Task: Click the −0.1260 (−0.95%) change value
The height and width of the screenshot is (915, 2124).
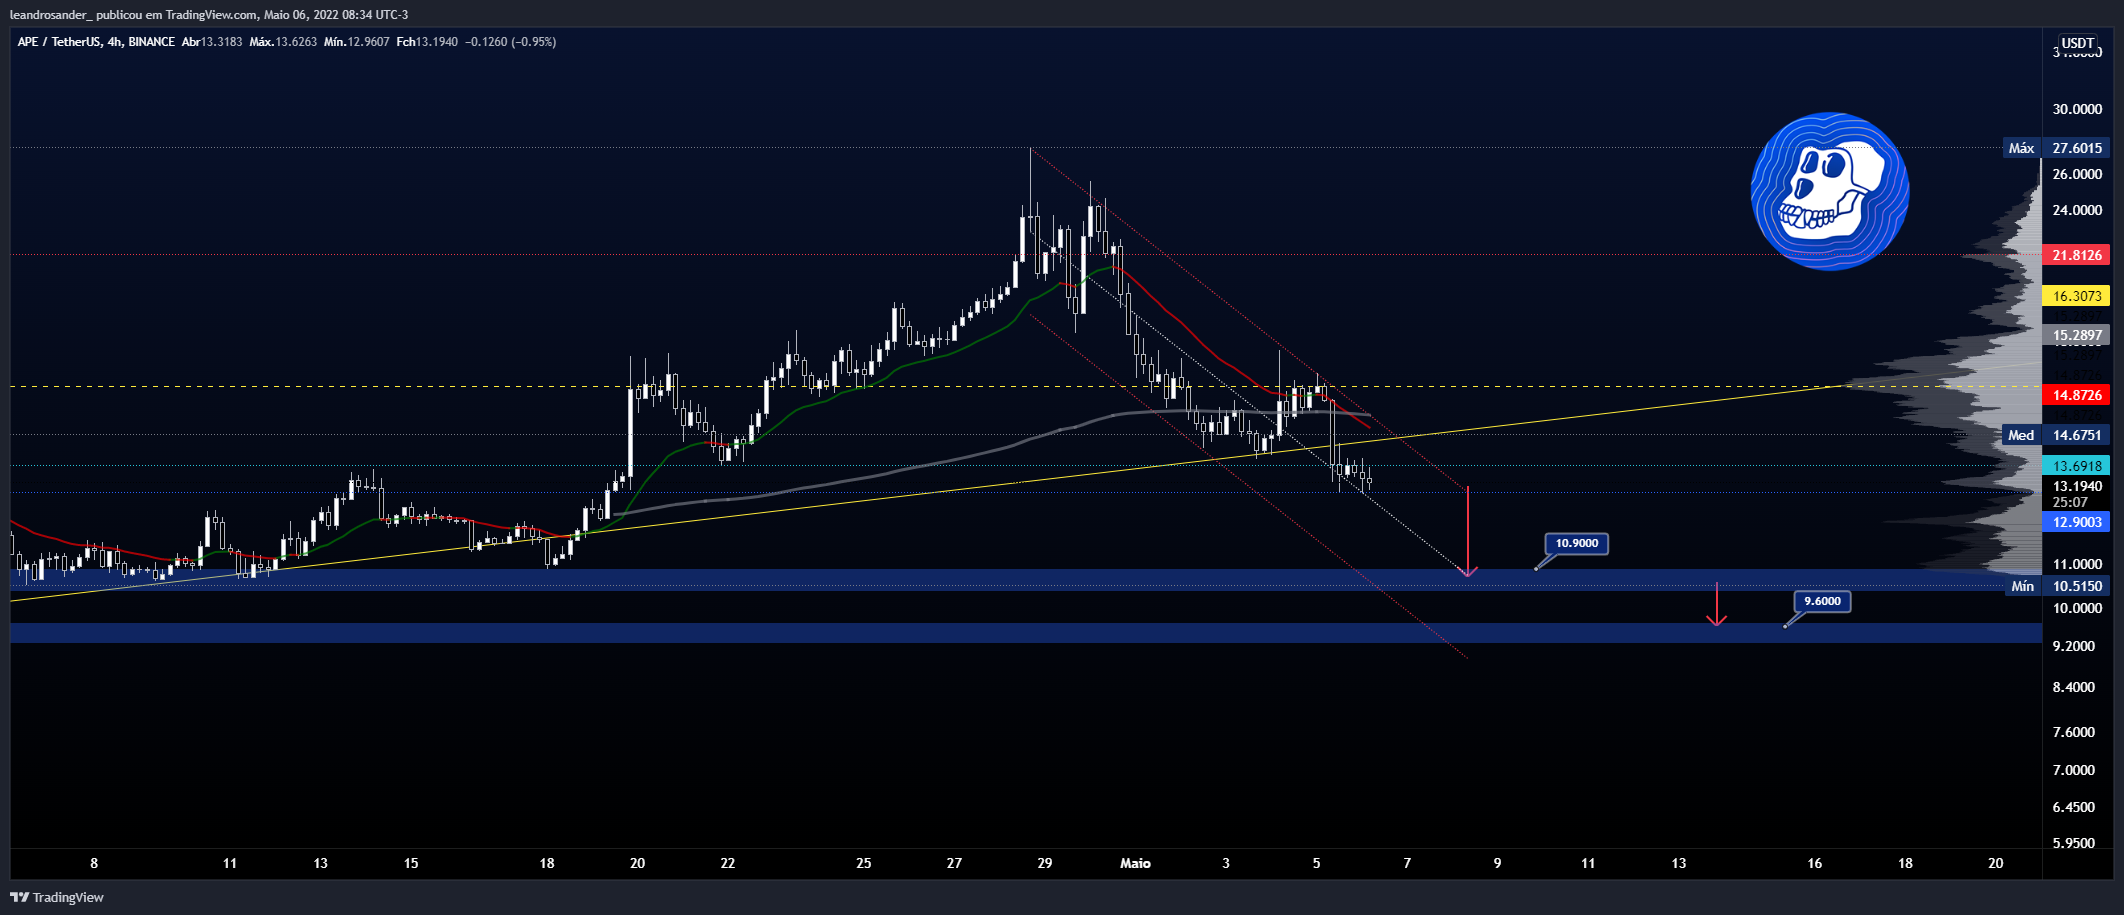Action: point(511,42)
